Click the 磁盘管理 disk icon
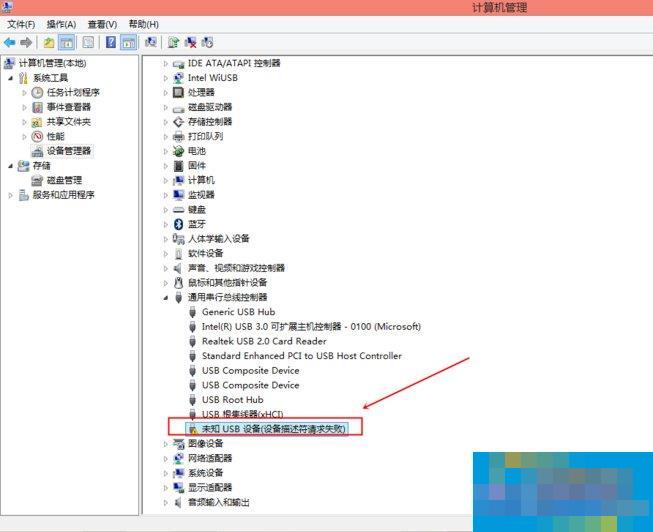This screenshot has height=532, width=653. tap(37, 180)
